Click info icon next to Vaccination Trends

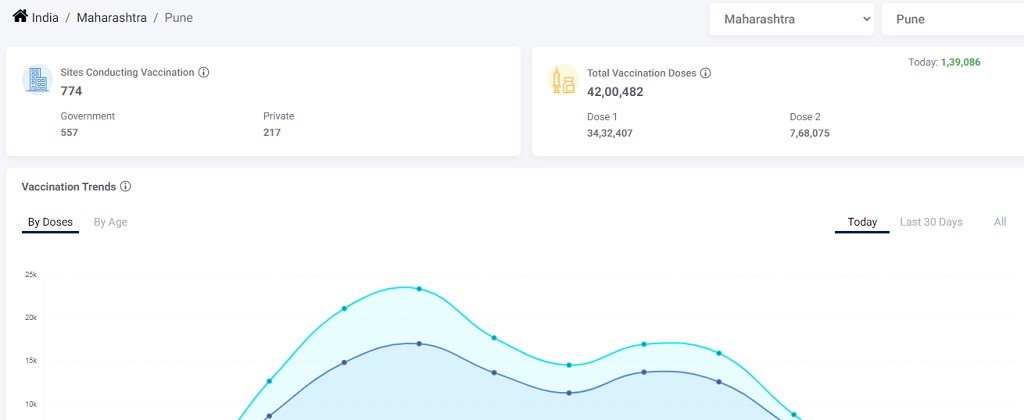click(x=125, y=187)
